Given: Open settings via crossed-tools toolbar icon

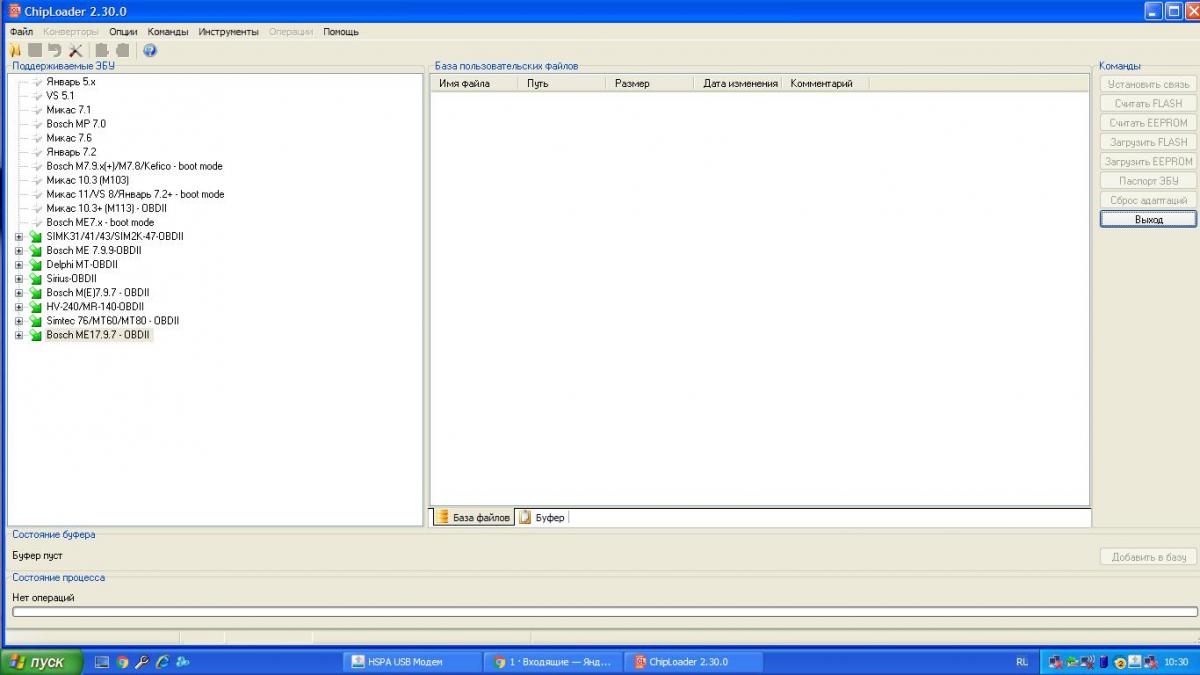Looking at the screenshot, I should [75, 50].
